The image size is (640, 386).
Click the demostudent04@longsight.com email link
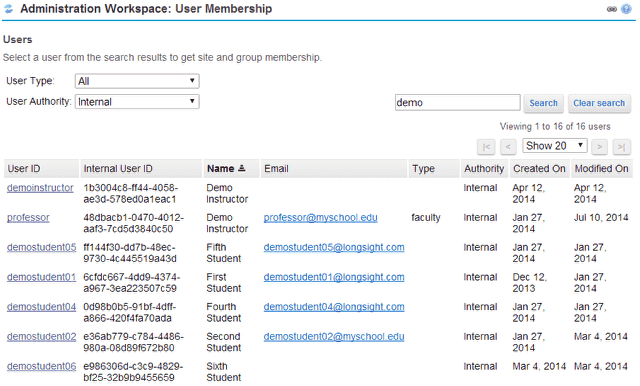[x=334, y=307]
